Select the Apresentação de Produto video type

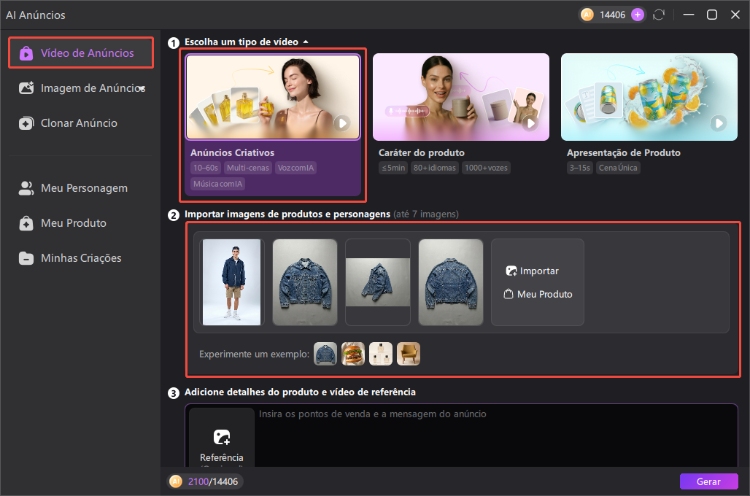click(649, 114)
